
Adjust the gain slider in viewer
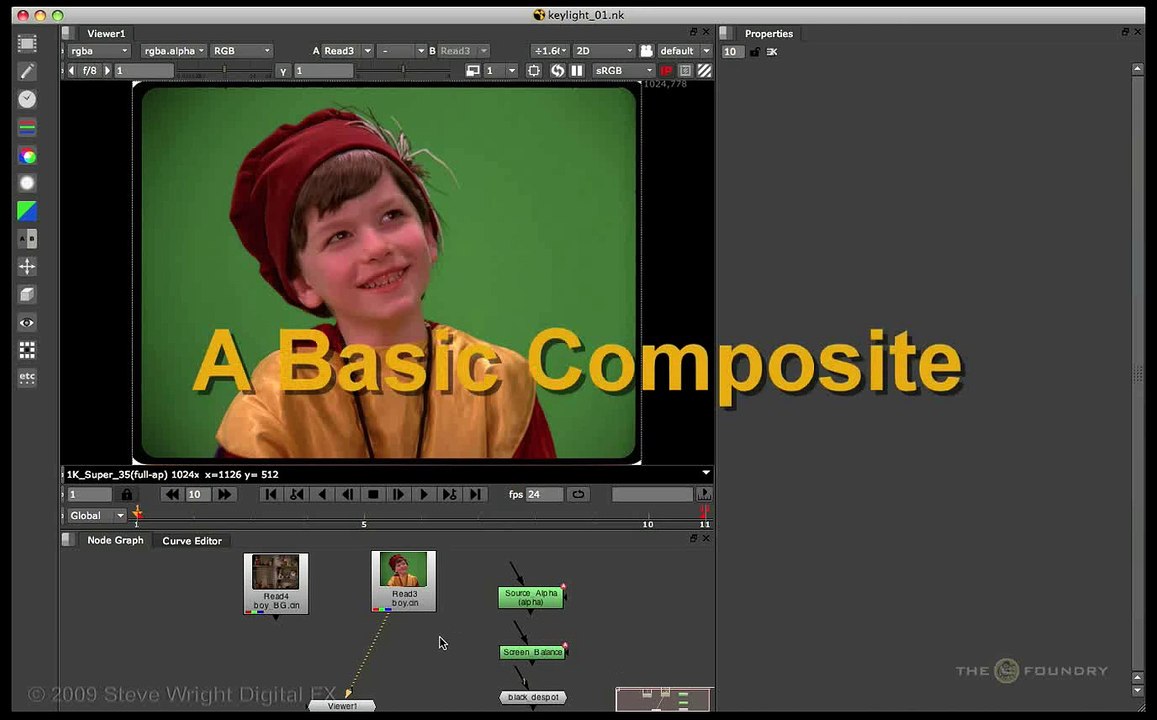(x=224, y=71)
